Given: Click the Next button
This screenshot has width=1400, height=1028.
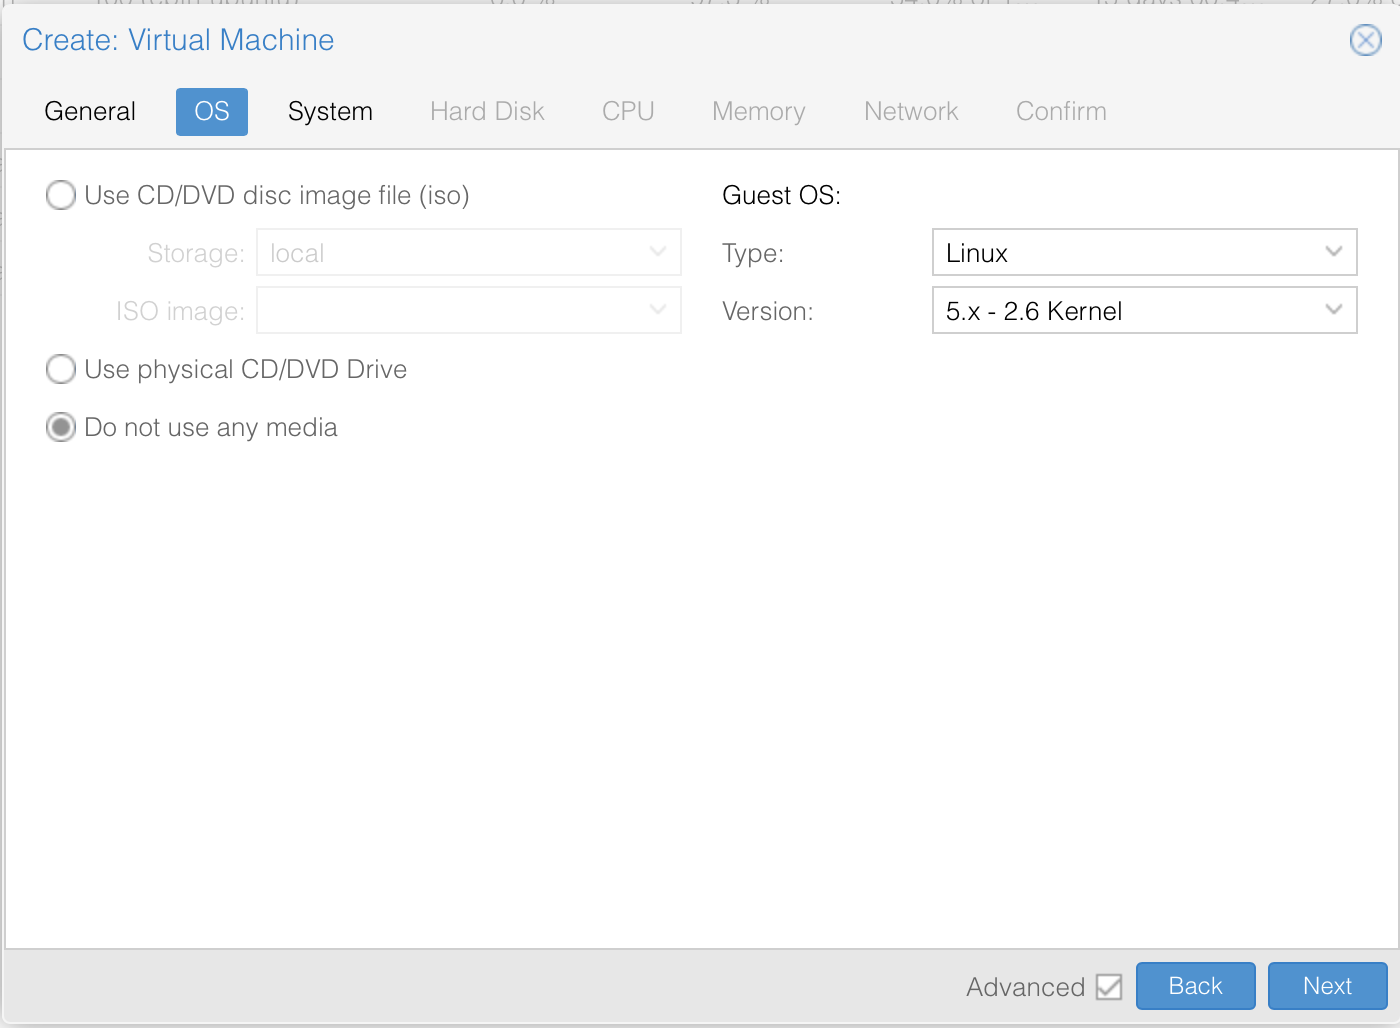Looking at the screenshot, I should 1327,986.
